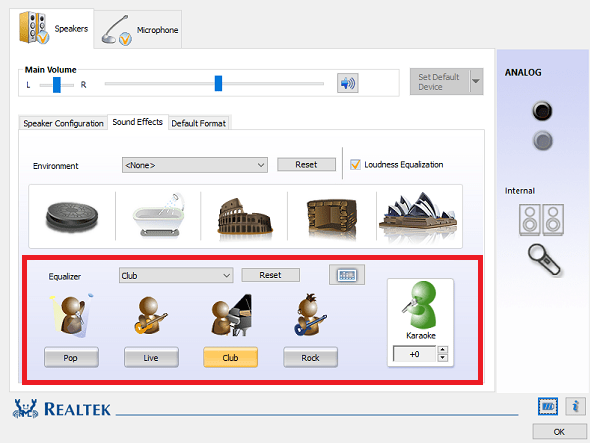Decrease the Karaoke key value

tap(443, 358)
